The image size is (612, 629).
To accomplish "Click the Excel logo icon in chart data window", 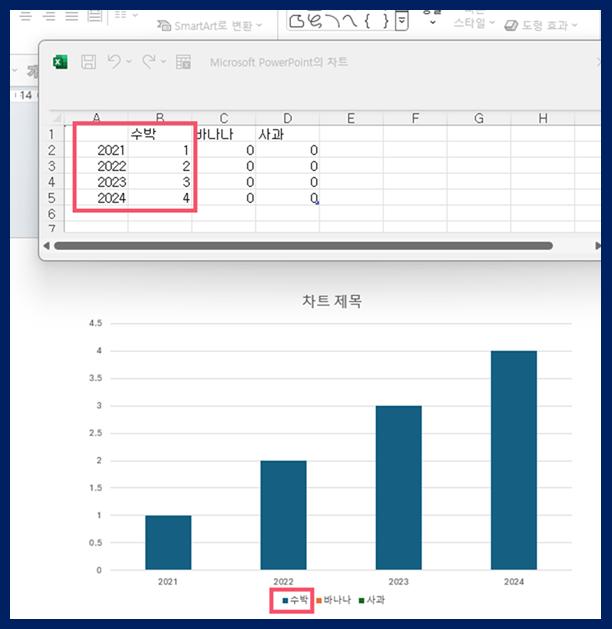I will click(x=60, y=62).
